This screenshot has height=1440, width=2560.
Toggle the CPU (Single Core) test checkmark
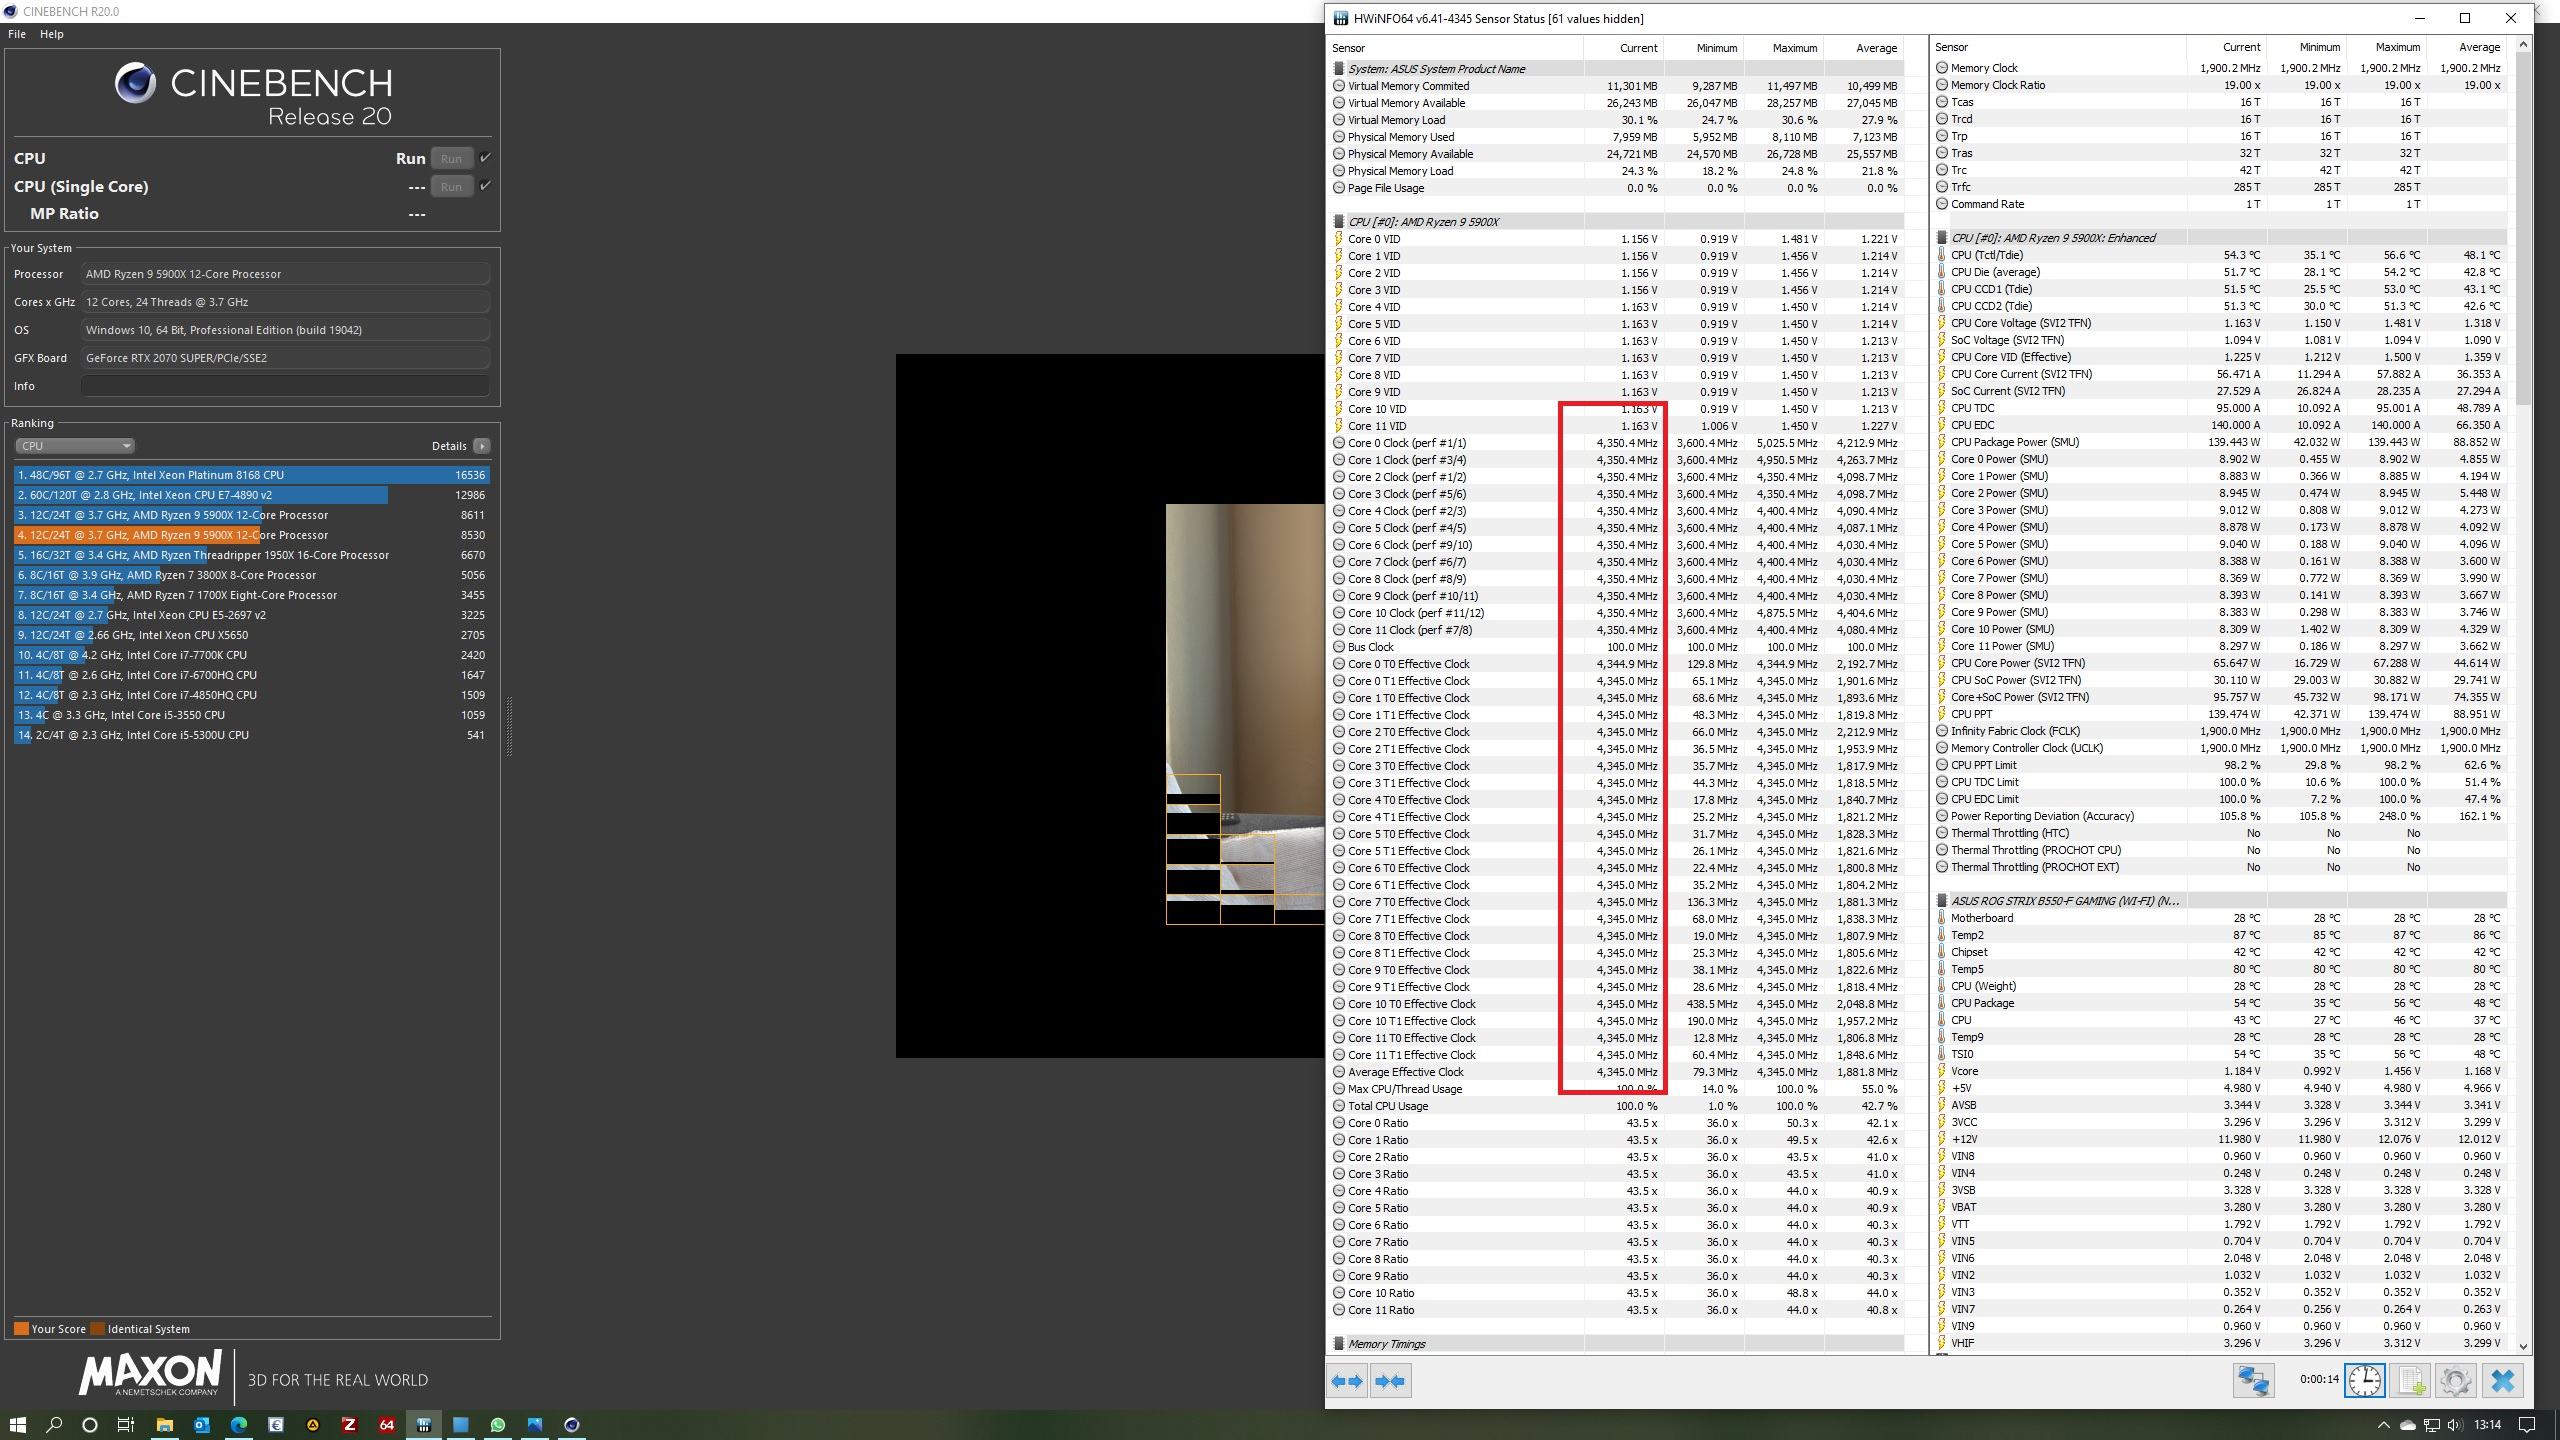coord(485,186)
